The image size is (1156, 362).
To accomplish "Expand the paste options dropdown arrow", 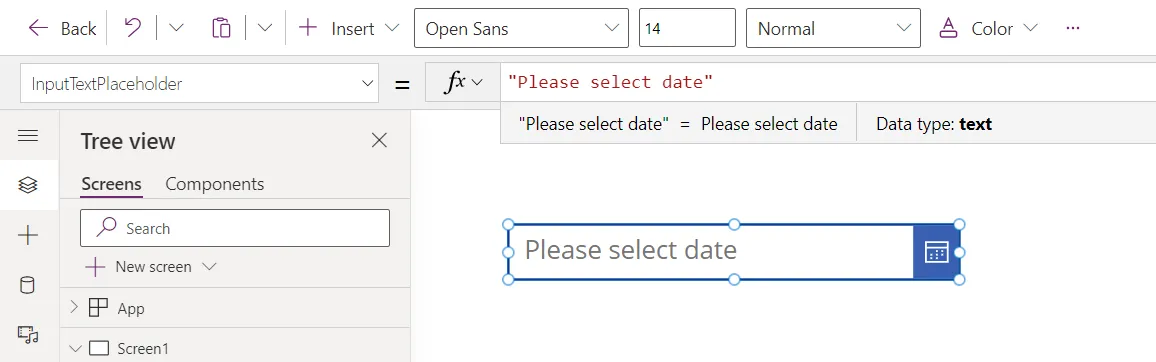I will coord(265,28).
